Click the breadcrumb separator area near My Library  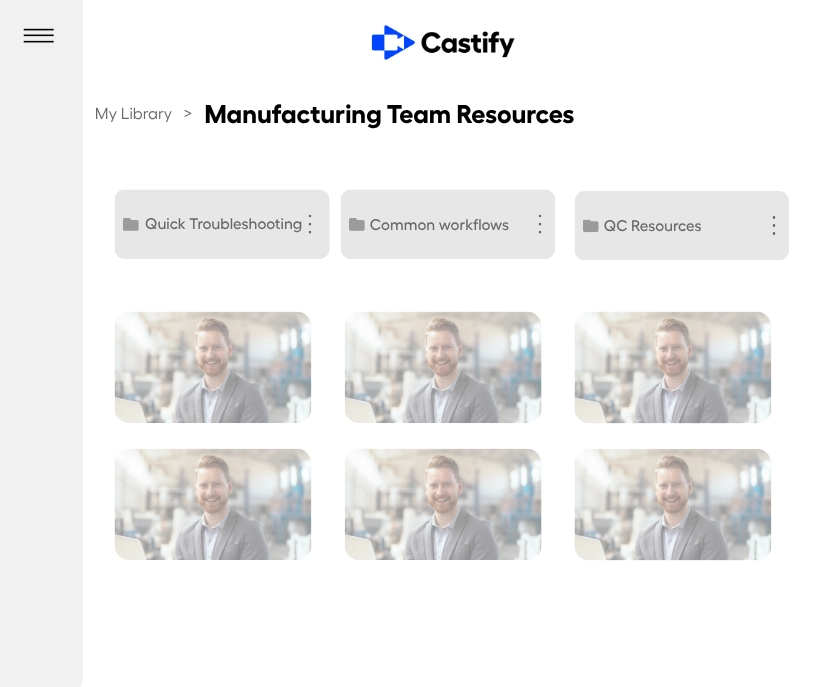[187, 114]
